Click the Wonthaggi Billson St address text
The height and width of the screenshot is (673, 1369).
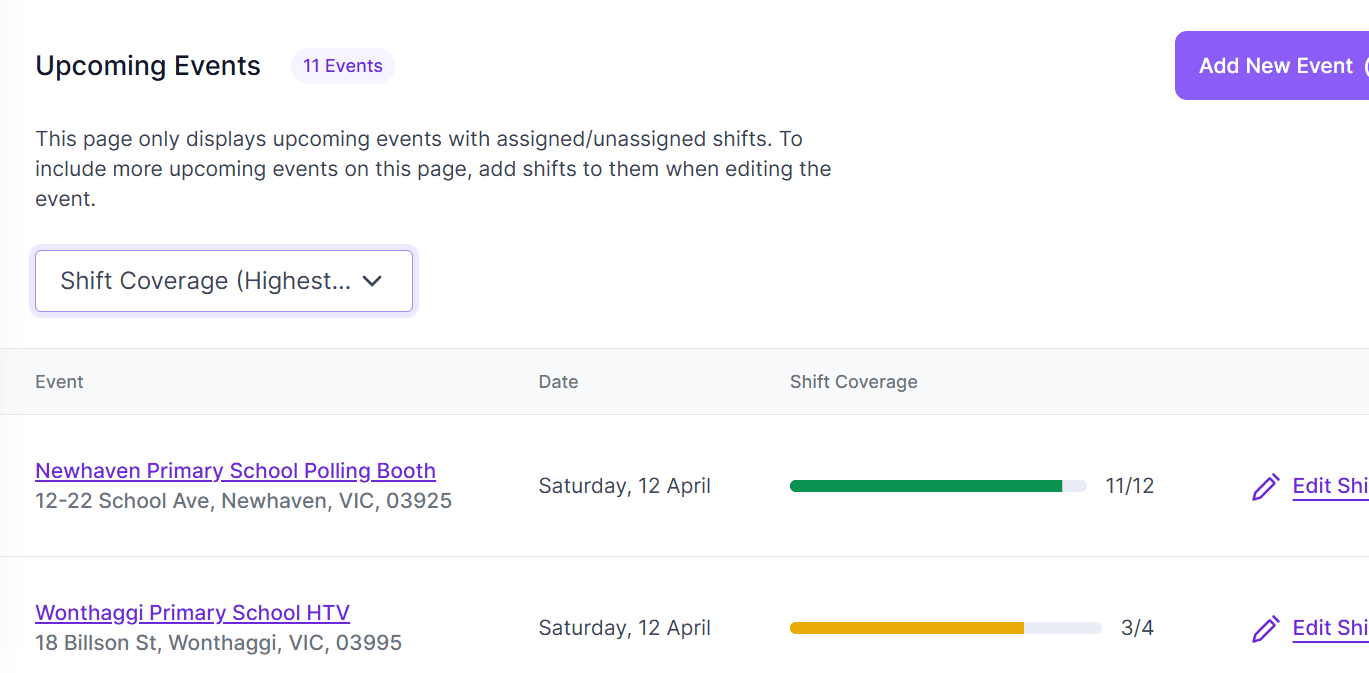[218, 642]
